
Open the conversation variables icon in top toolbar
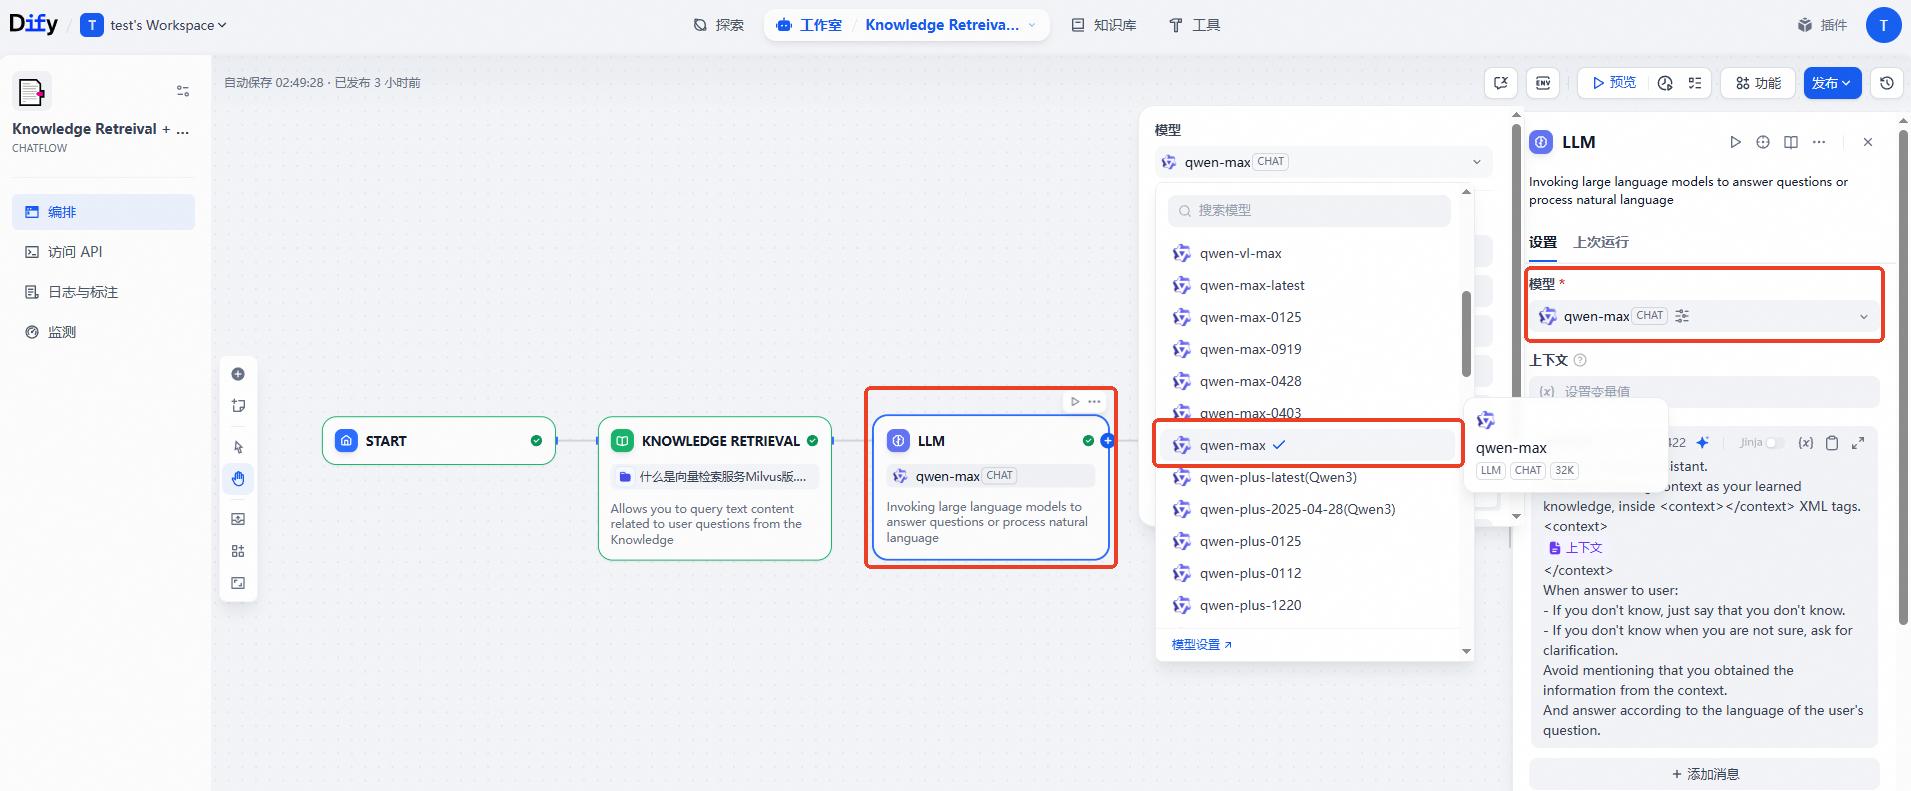[1501, 83]
